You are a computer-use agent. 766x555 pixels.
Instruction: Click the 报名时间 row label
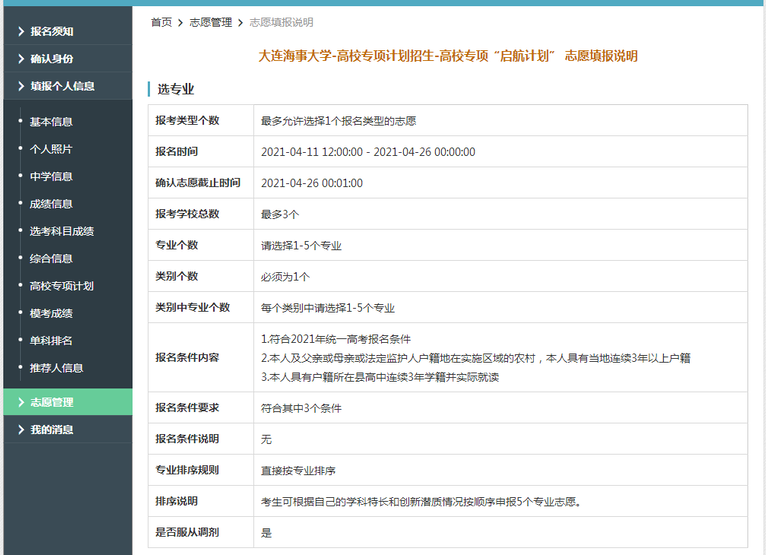[176, 151]
